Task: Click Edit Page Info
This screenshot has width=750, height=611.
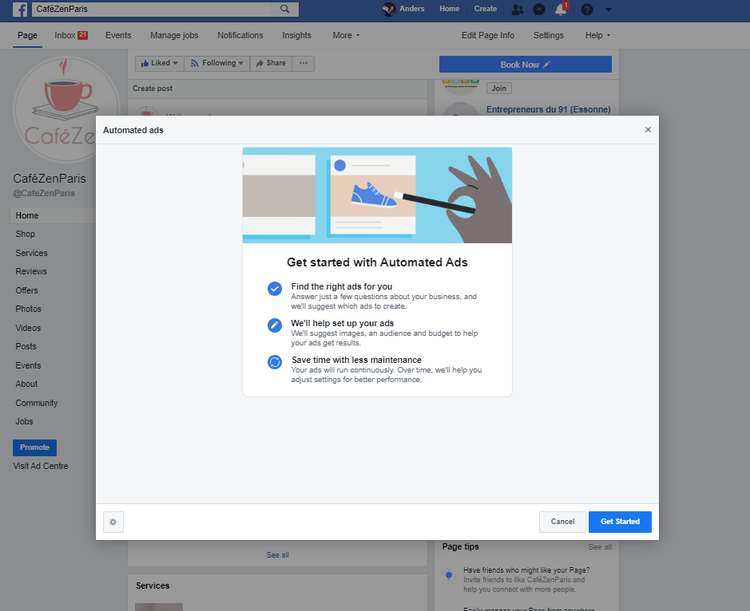Action: pos(488,35)
